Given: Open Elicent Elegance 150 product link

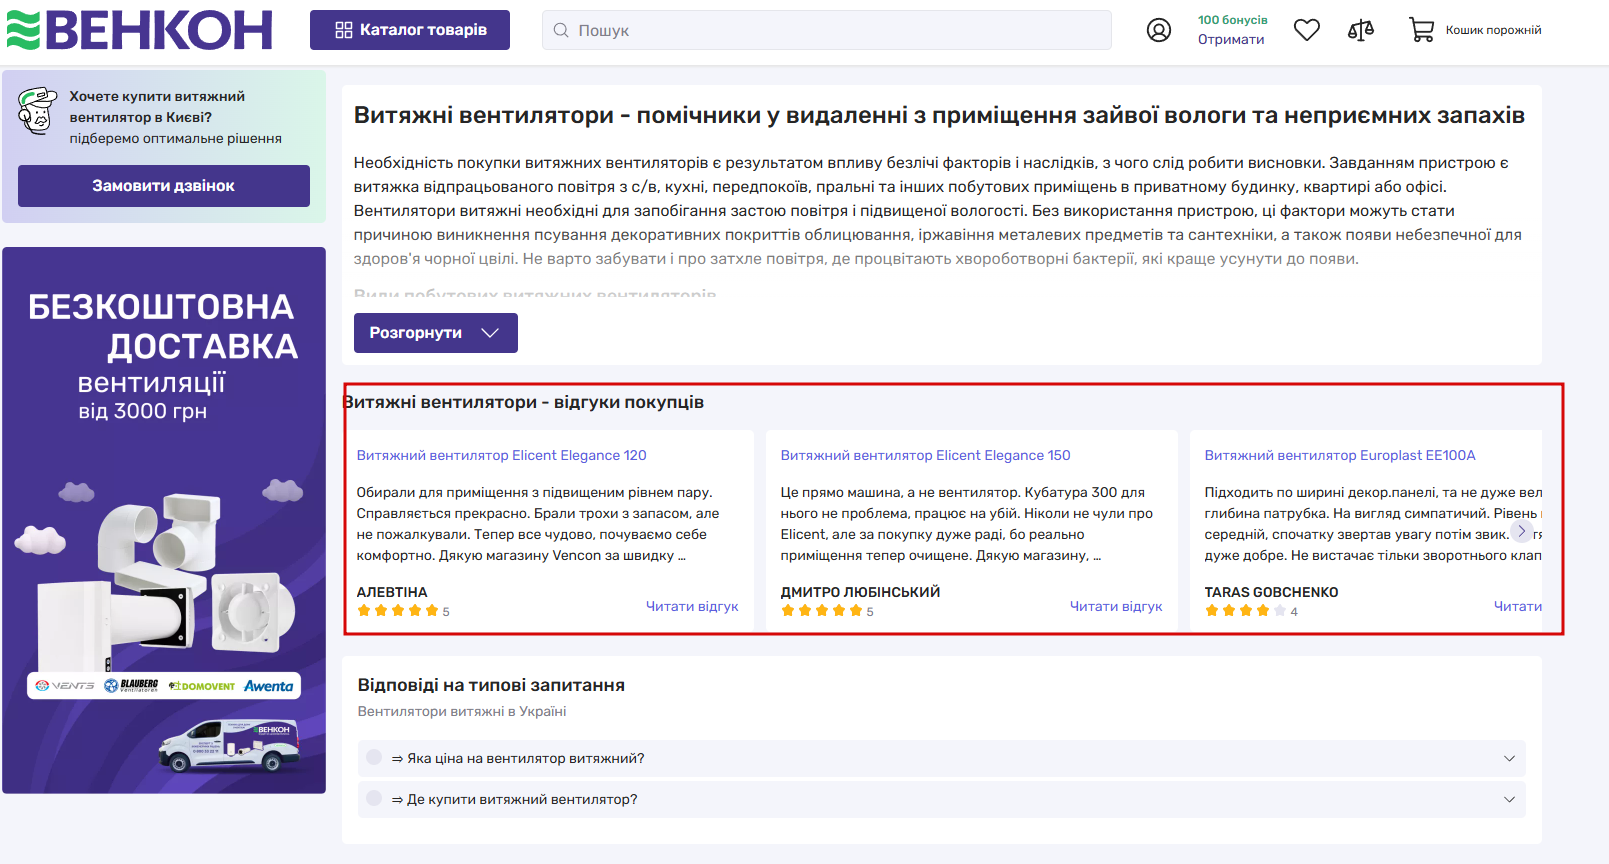Looking at the screenshot, I should pyautogui.click(x=926, y=455).
